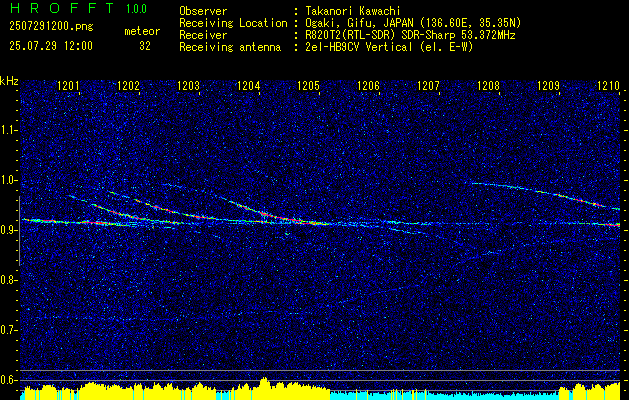
Task: Click the date 25.07.29 12:00
Action: coord(51,46)
